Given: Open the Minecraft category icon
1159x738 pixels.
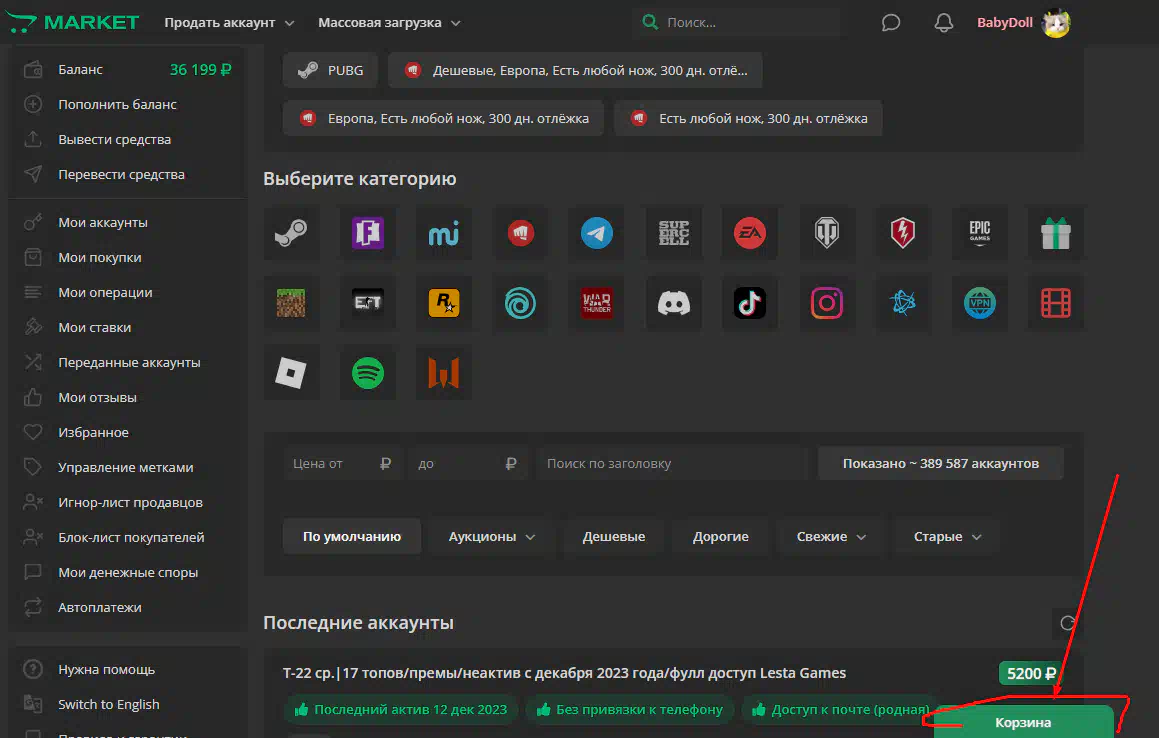Looking at the screenshot, I should (291, 302).
